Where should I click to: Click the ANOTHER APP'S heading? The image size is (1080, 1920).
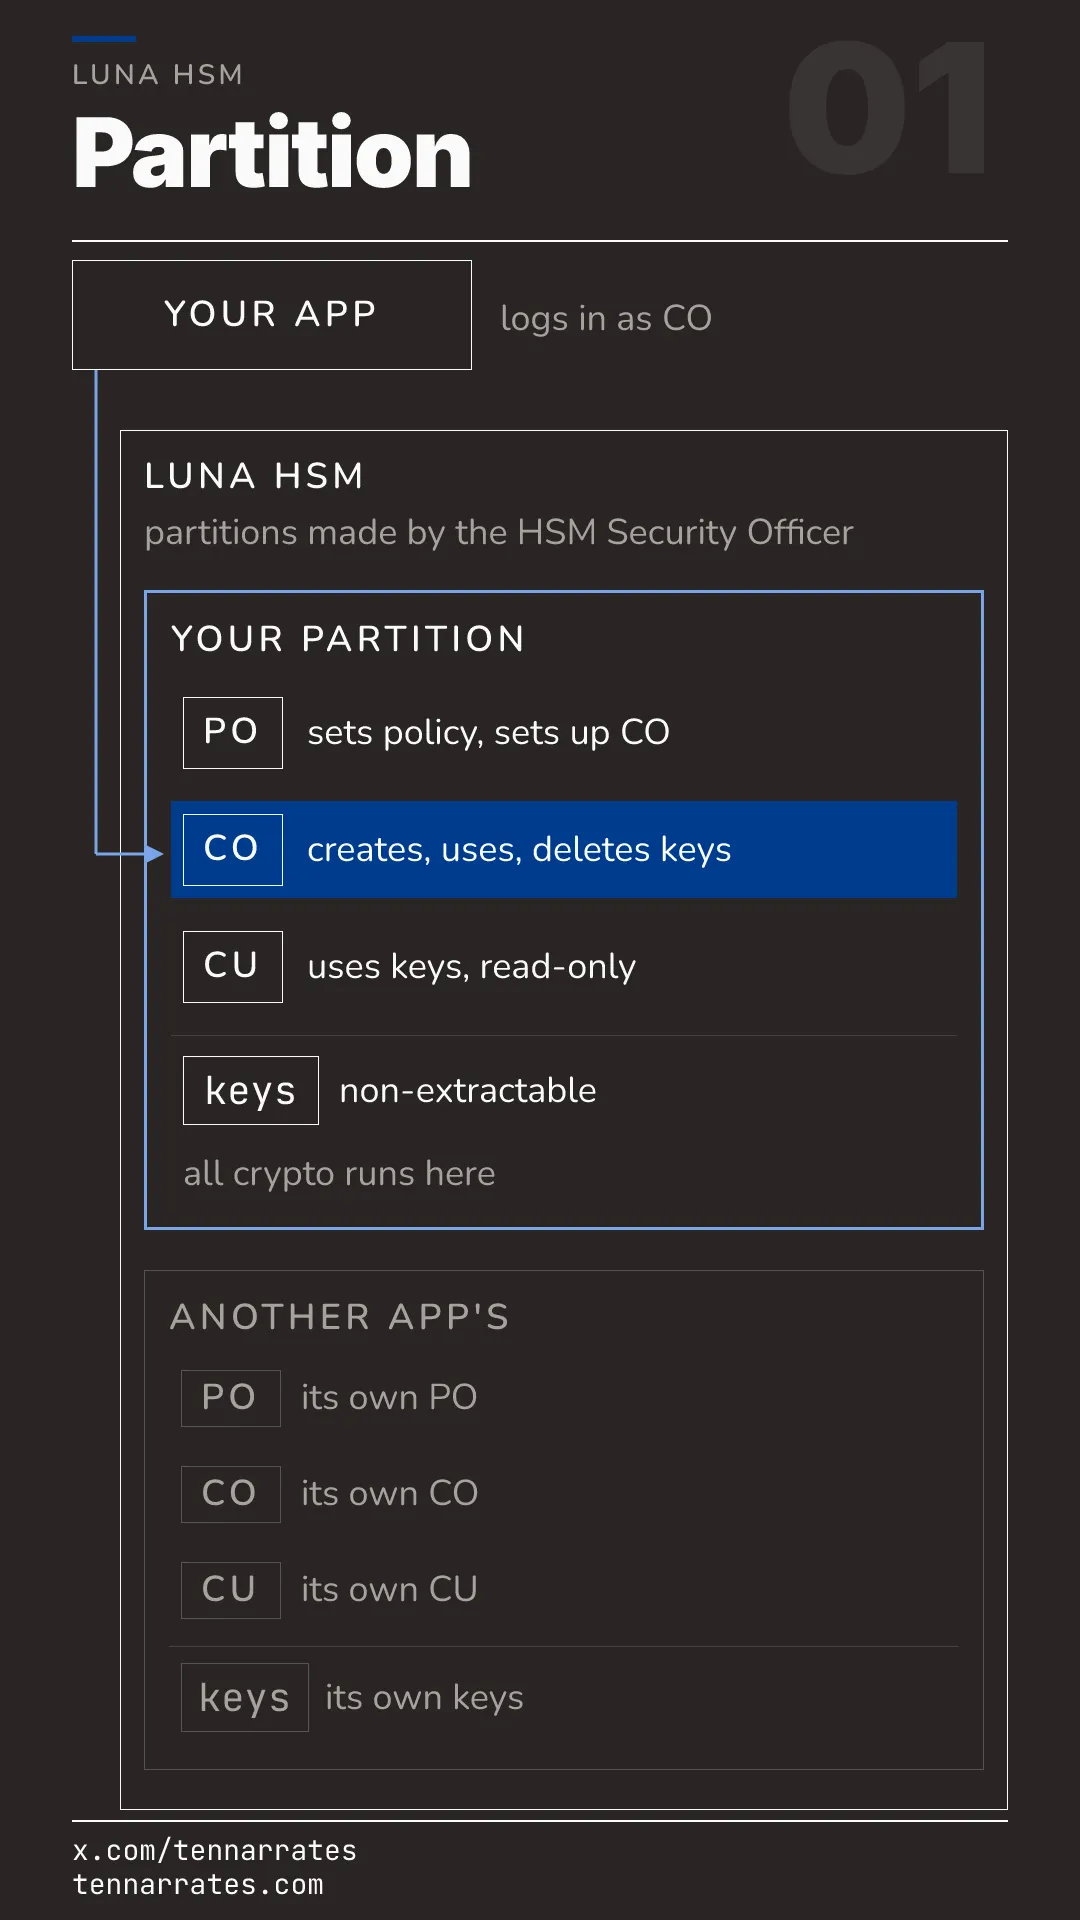click(340, 1317)
